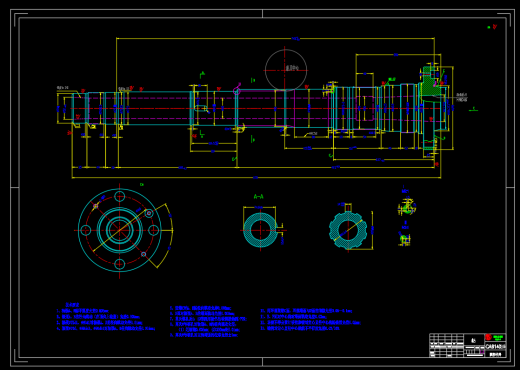Viewport: 520px width, 370px height.
Task: Click the CA6140 drawing name in title block
Action: pyautogui.click(x=495, y=347)
